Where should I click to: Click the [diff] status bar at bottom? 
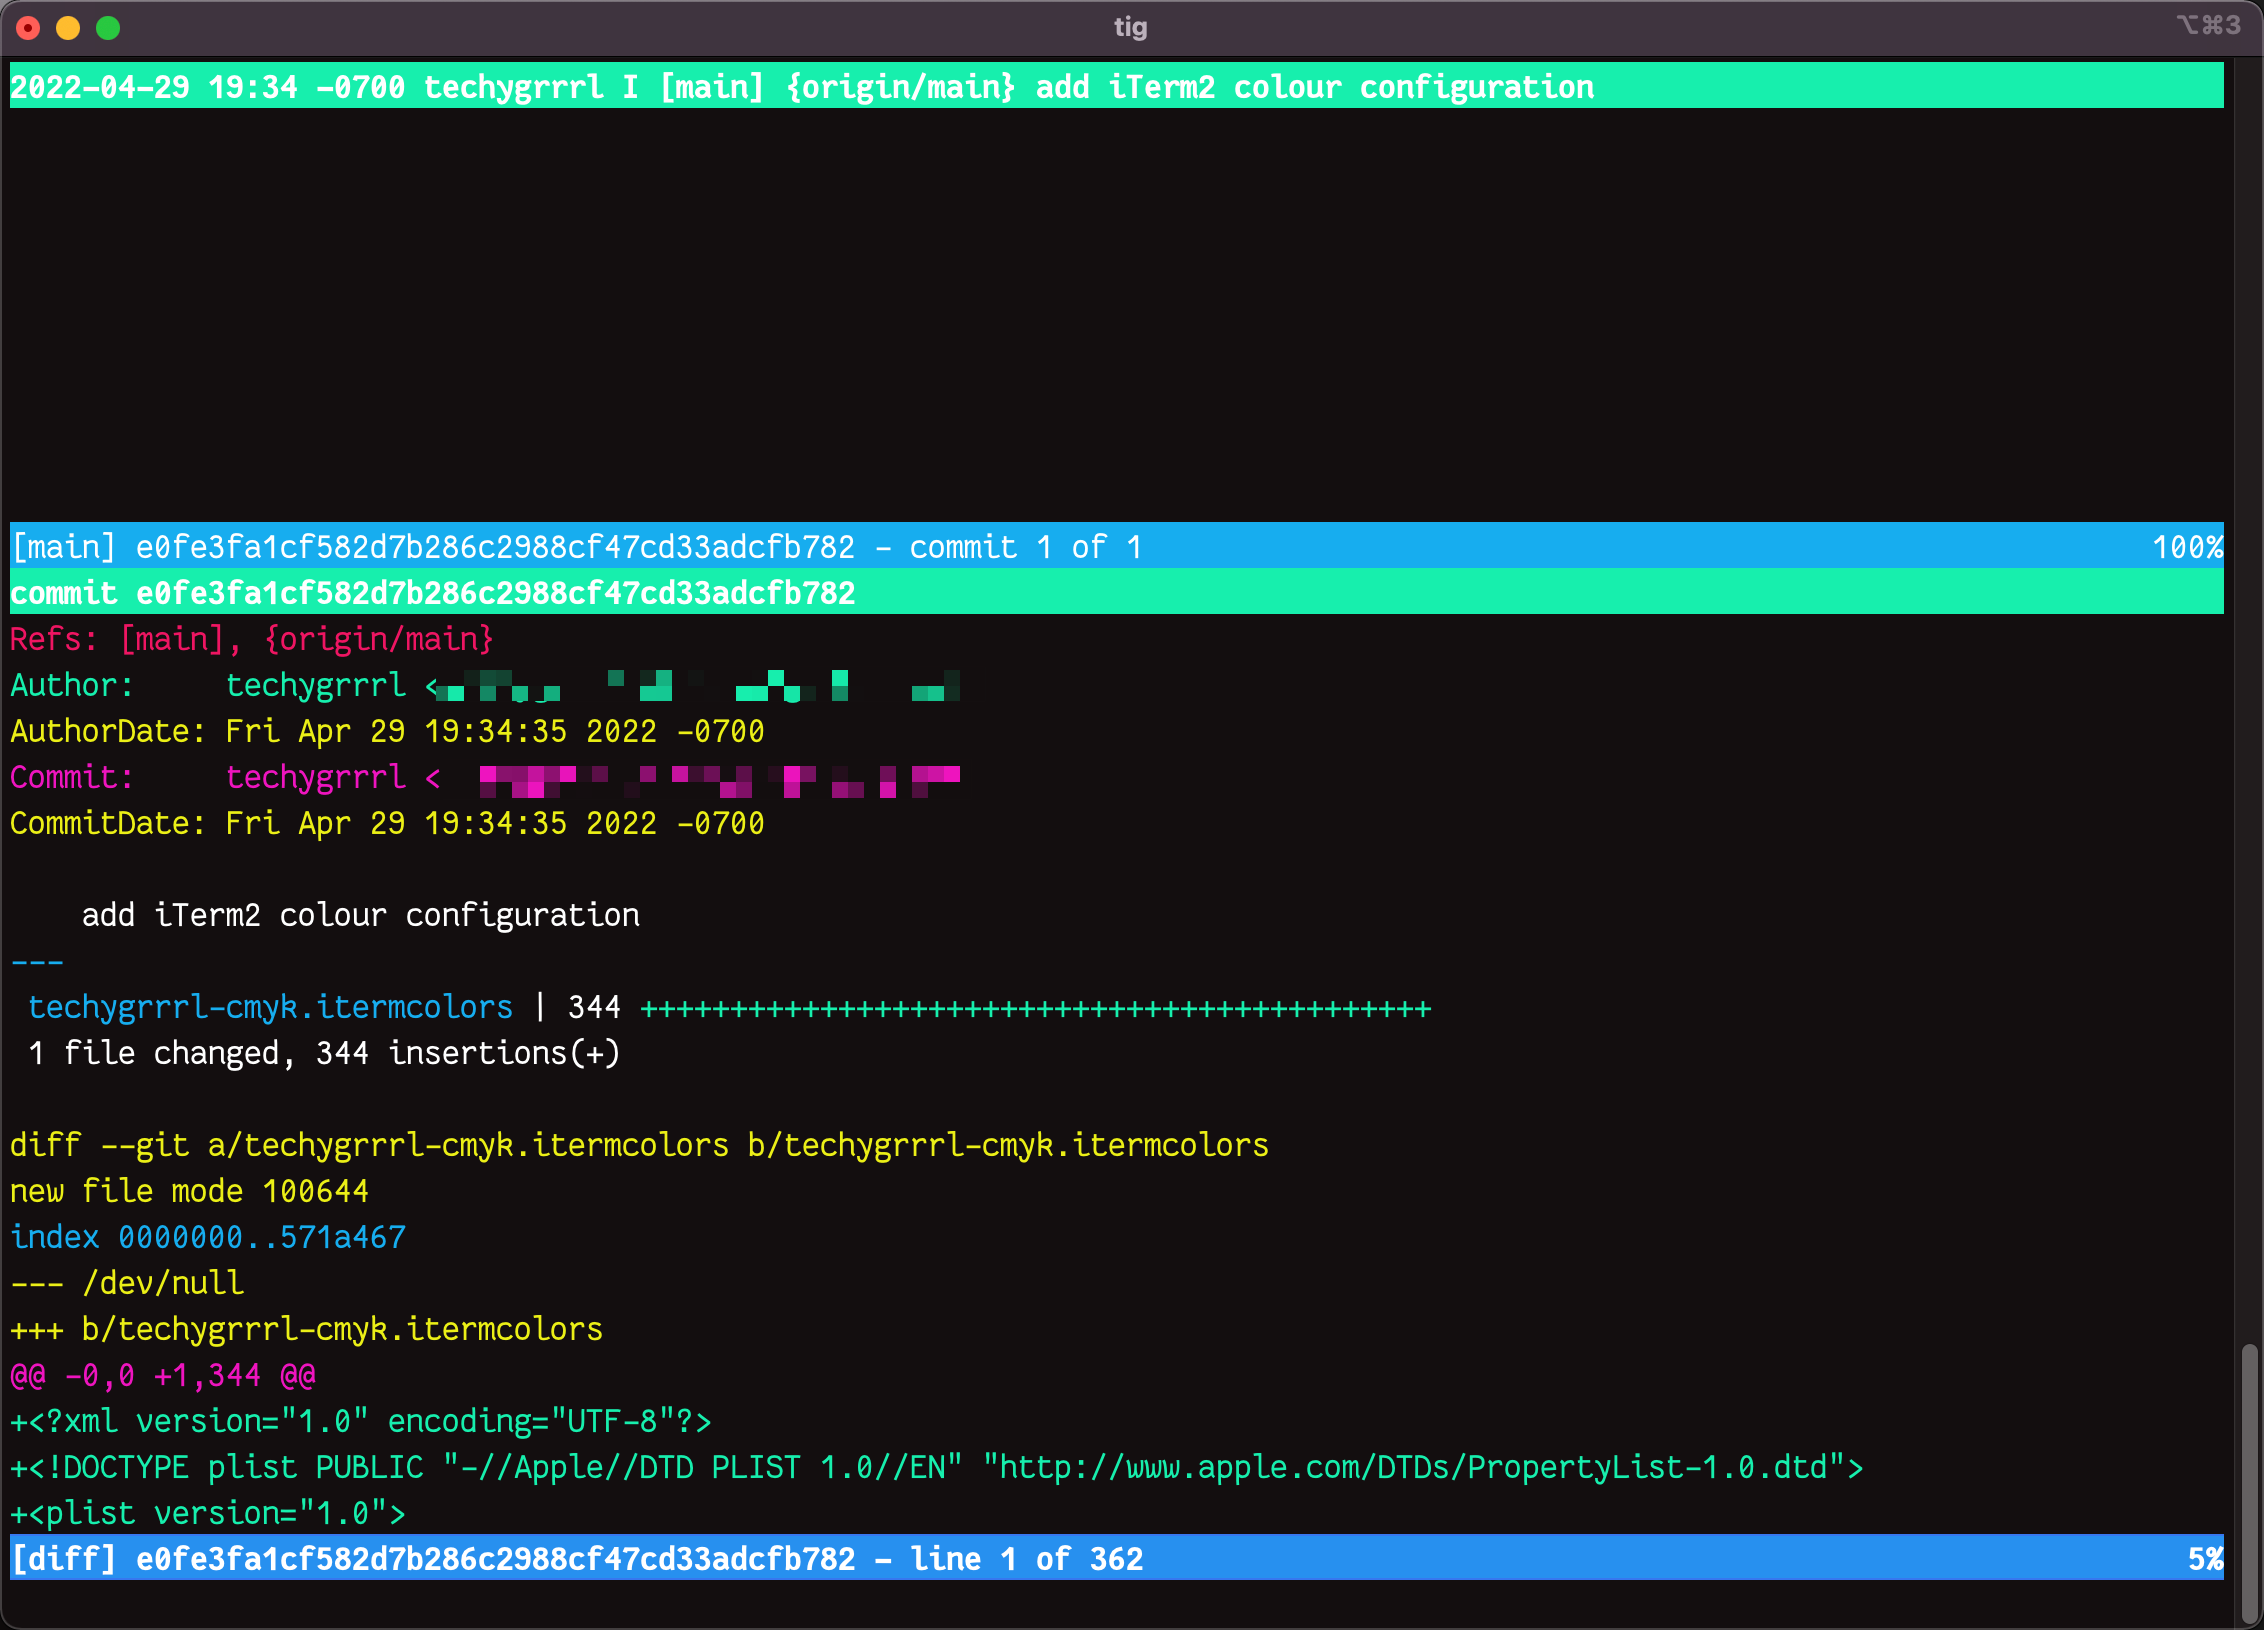(x=576, y=1559)
